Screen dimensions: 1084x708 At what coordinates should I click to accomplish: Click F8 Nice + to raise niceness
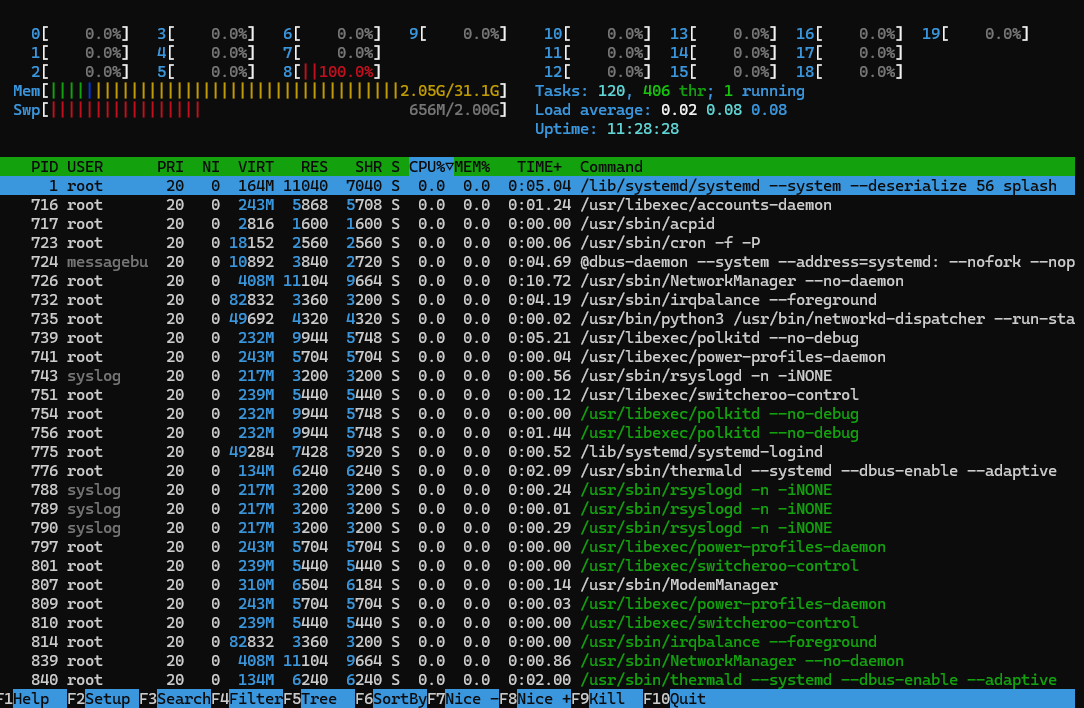pos(535,698)
